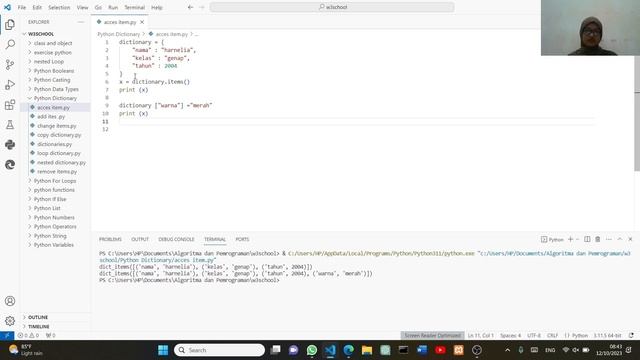640x360 pixels.
Task: Open the Edge tools icon in activity bar
Action: [x=10, y=164]
